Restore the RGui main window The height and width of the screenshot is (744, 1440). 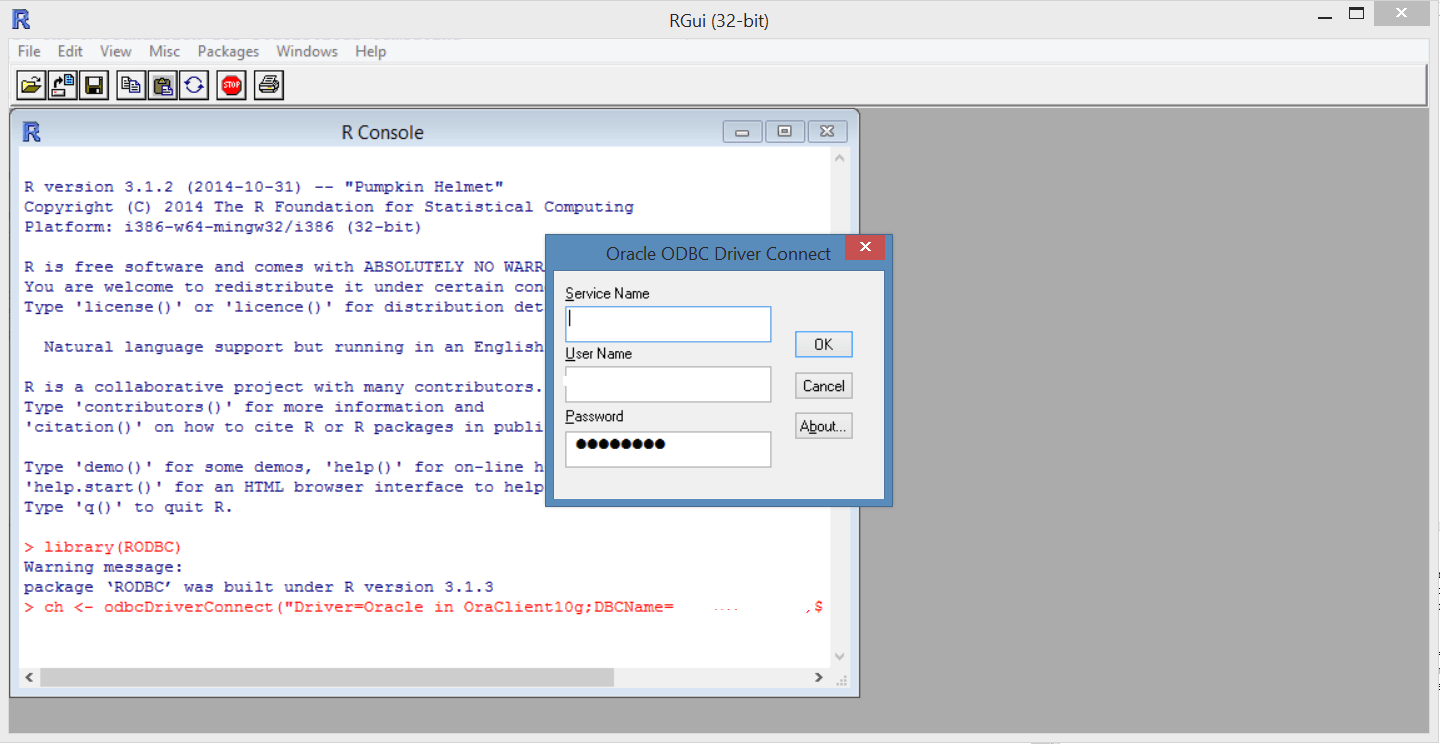point(1356,14)
